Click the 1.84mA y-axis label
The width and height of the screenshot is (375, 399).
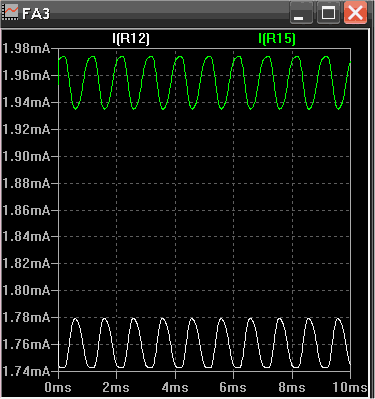(26, 237)
